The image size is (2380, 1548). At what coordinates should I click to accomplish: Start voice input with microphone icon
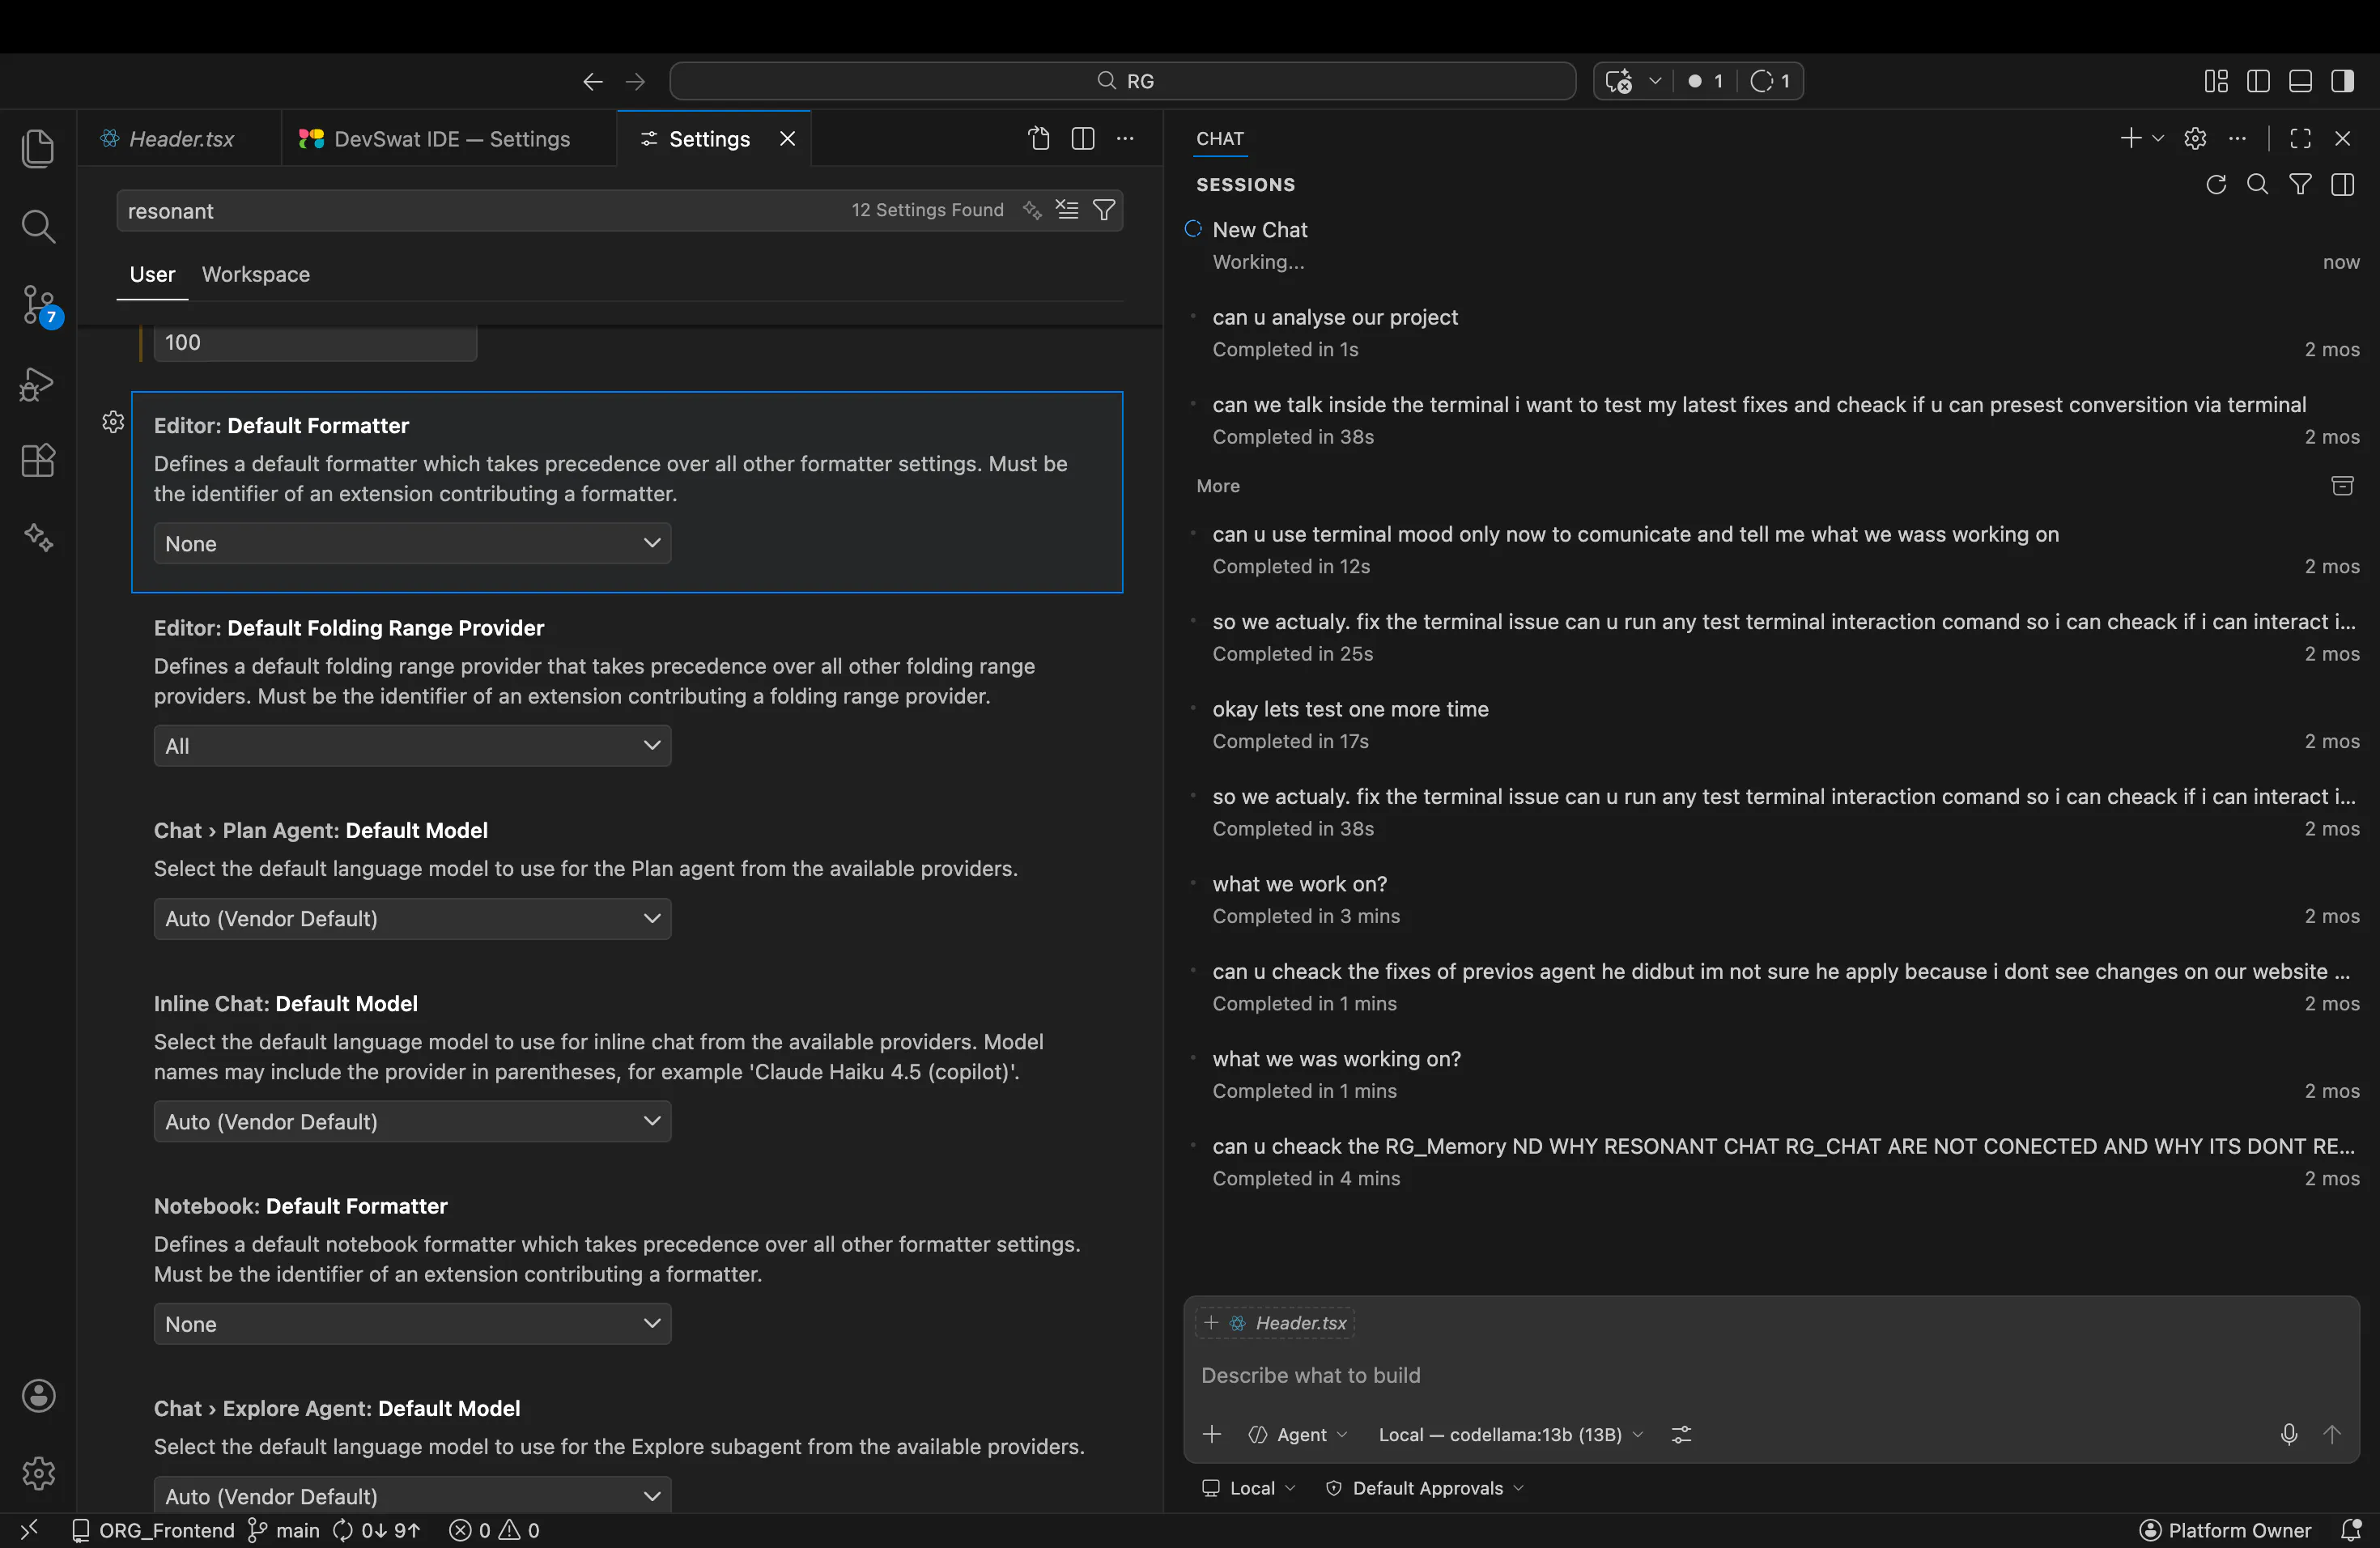tap(2289, 1434)
